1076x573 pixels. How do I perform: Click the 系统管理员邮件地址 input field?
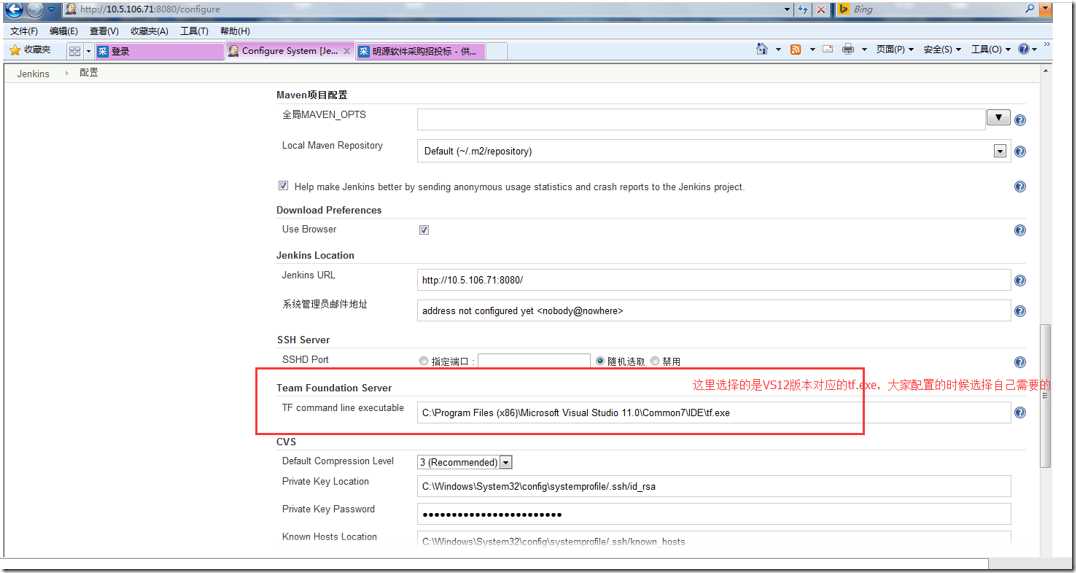tap(714, 311)
